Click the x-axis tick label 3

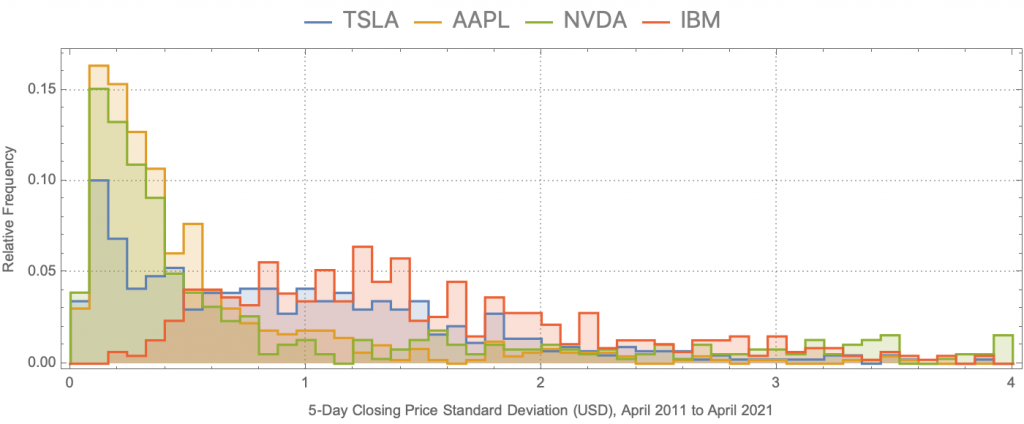pyautogui.click(x=776, y=382)
